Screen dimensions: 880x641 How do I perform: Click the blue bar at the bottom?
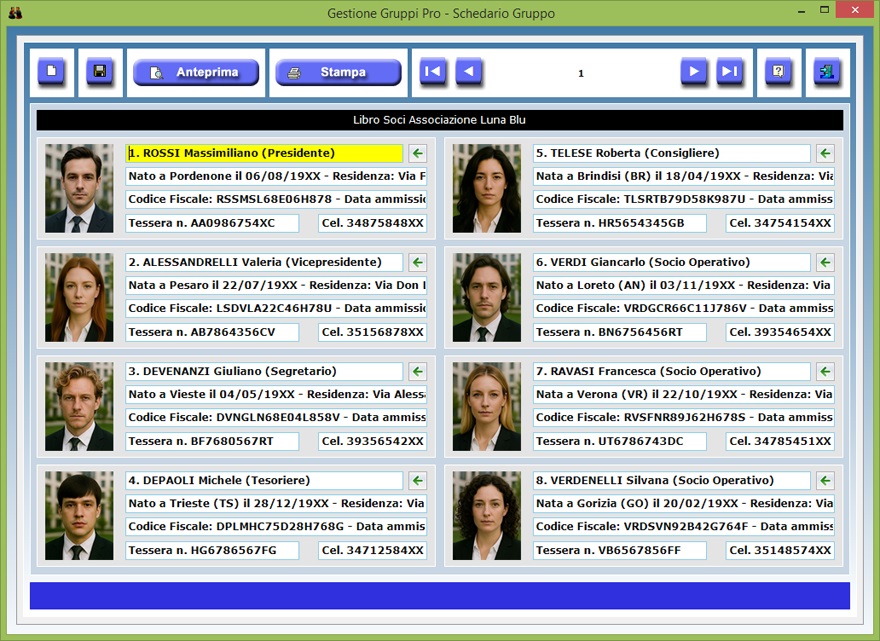(x=440, y=596)
